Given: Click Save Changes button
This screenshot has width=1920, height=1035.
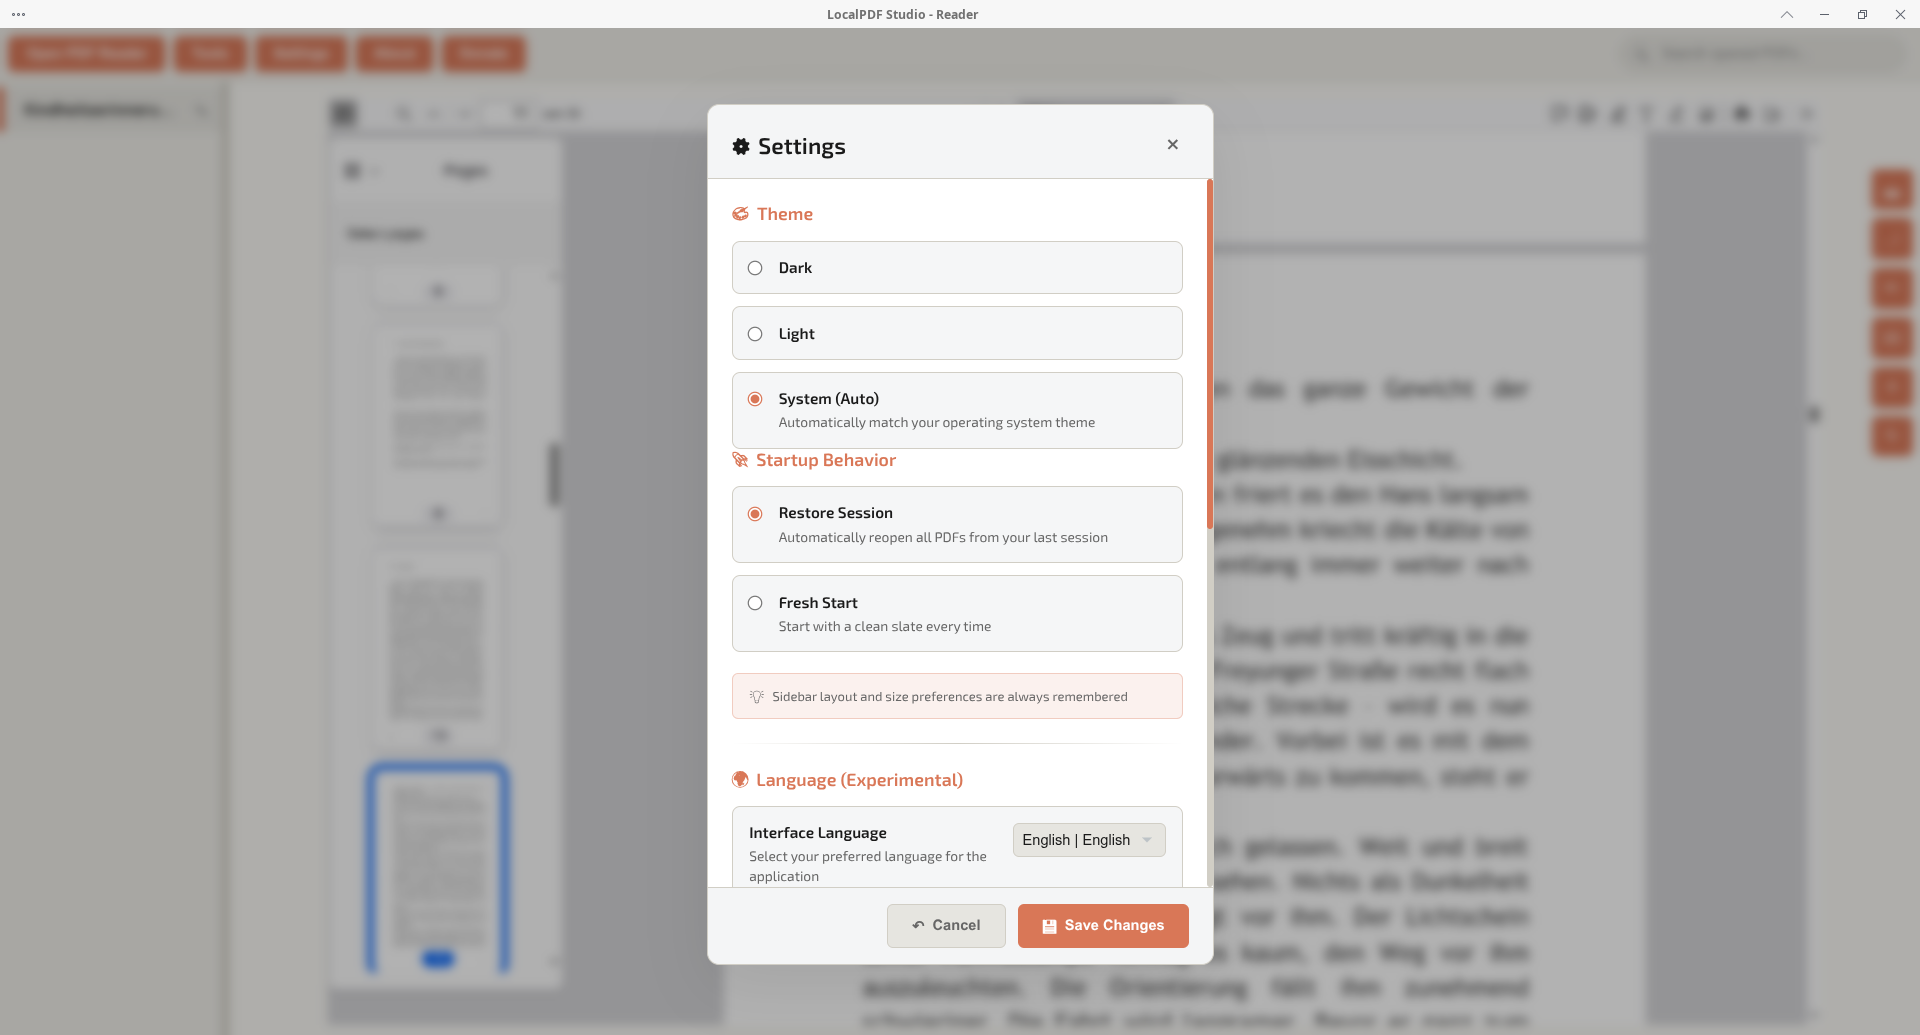Looking at the screenshot, I should (x=1103, y=926).
